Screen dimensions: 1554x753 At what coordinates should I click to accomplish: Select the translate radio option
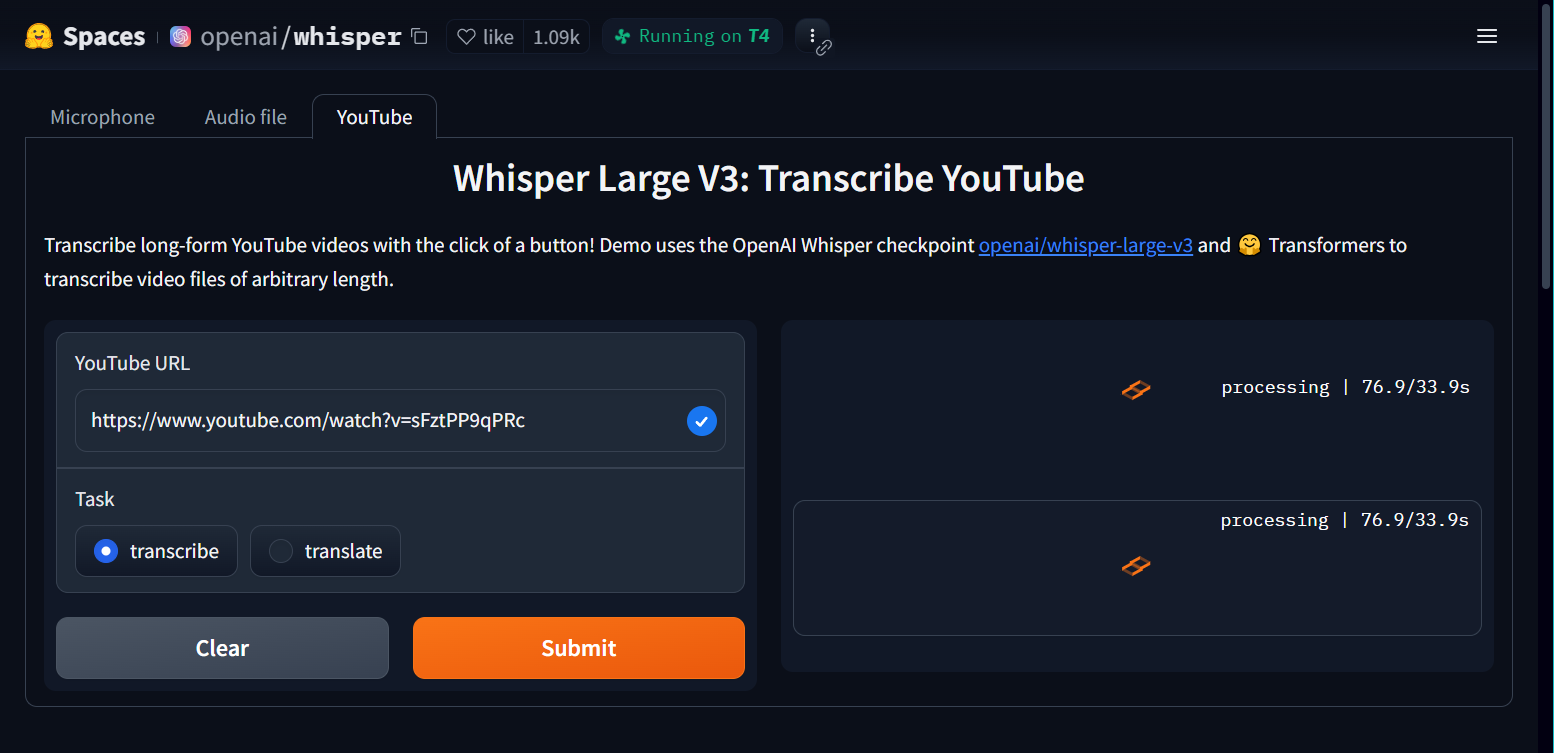[x=325, y=551]
